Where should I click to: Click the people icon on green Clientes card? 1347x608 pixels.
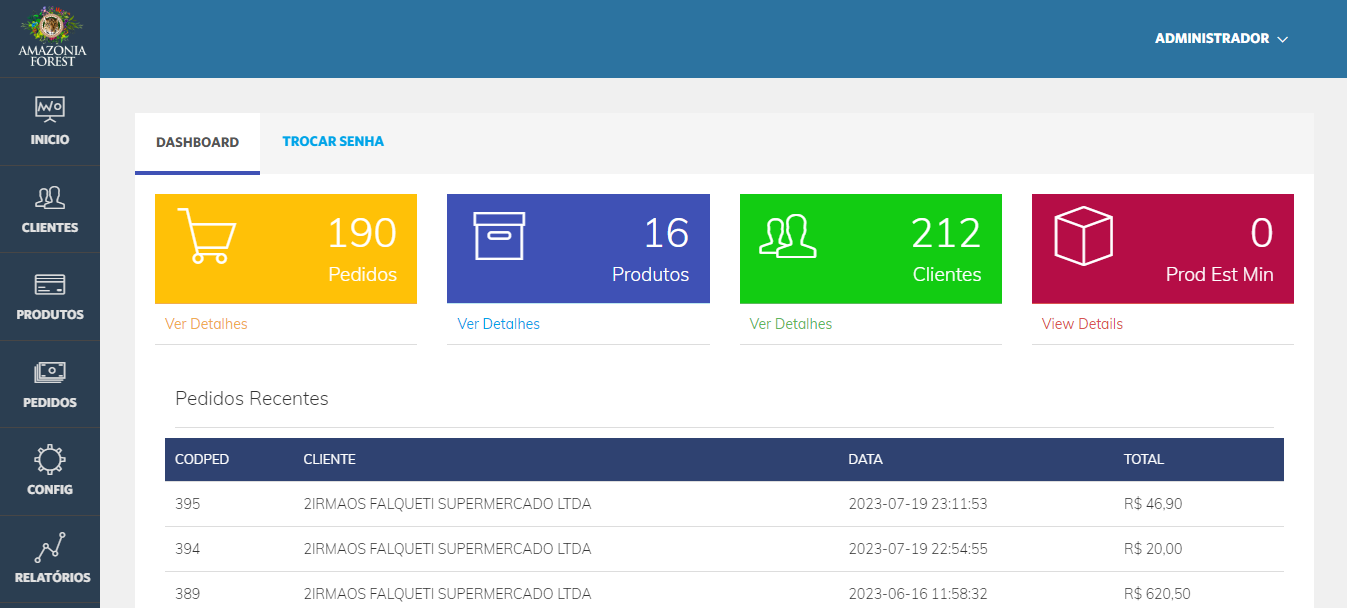(x=788, y=236)
